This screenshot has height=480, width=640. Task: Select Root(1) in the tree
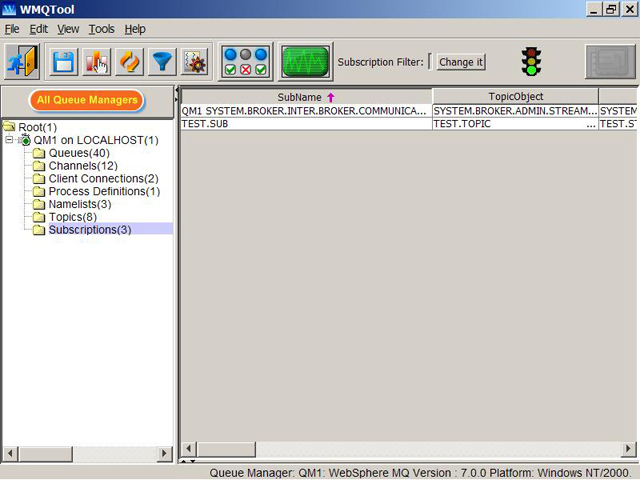coord(38,127)
